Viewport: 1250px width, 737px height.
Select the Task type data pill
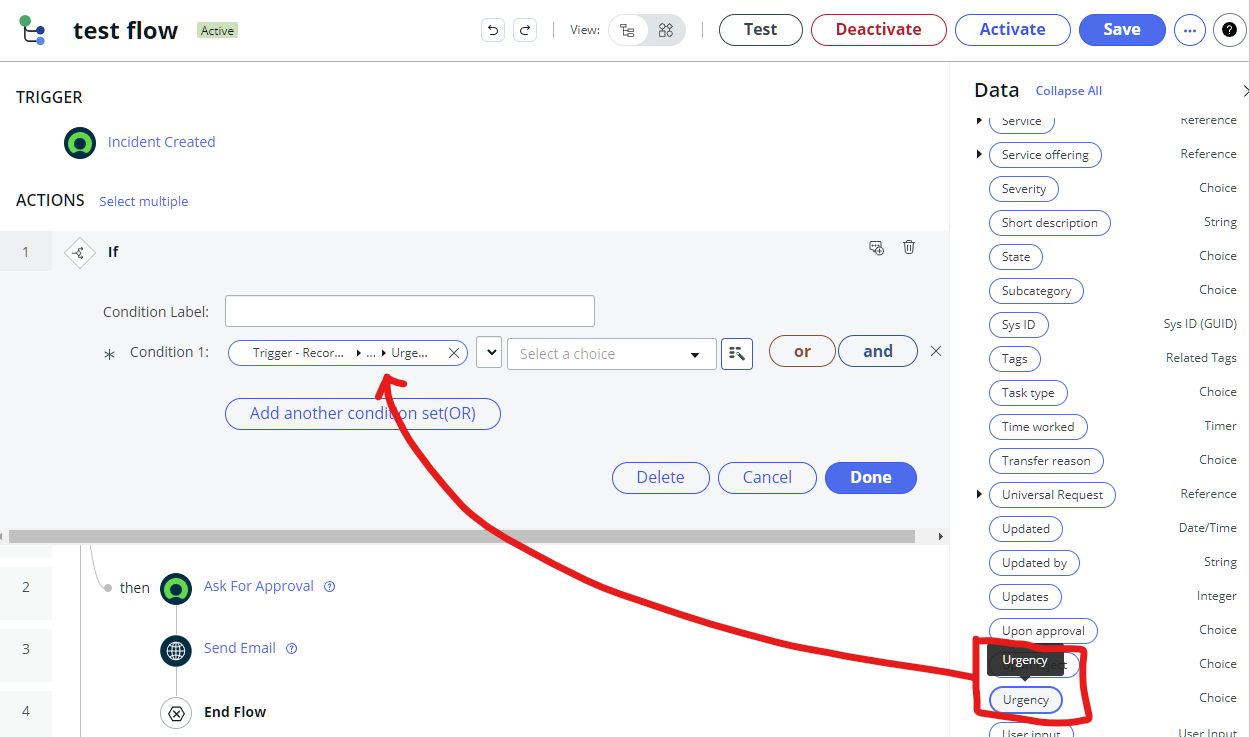(x=1028, y=393)
